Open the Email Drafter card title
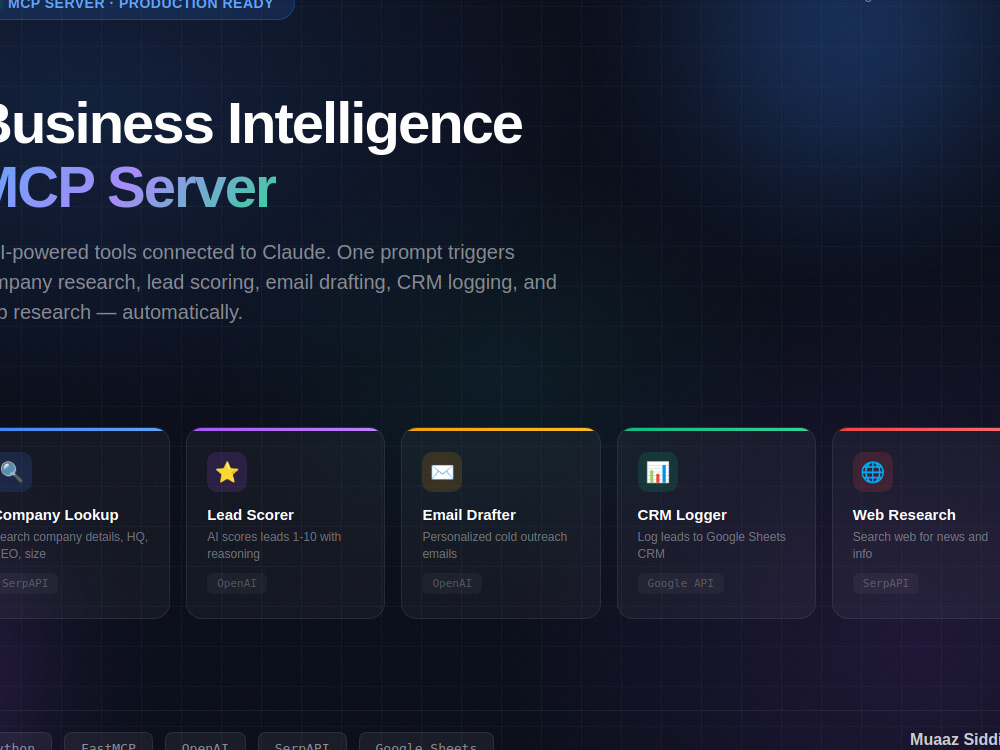The width and height of the screenshot is (1000, 750). 469,515
